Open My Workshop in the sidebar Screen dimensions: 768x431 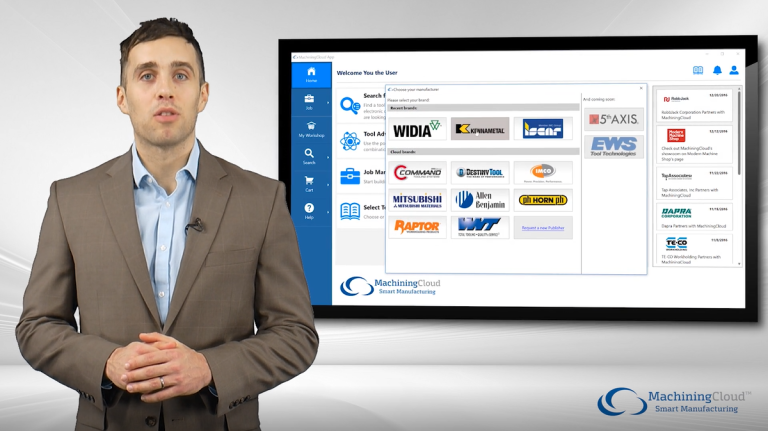pos(312,130)
